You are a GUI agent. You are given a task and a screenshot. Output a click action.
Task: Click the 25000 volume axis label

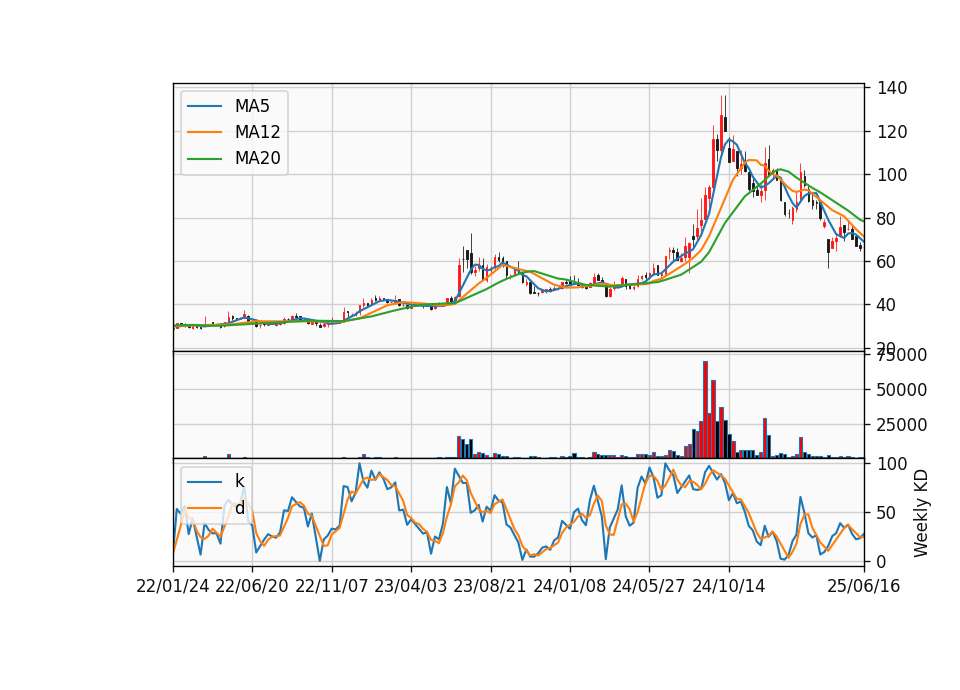[902, 424]
